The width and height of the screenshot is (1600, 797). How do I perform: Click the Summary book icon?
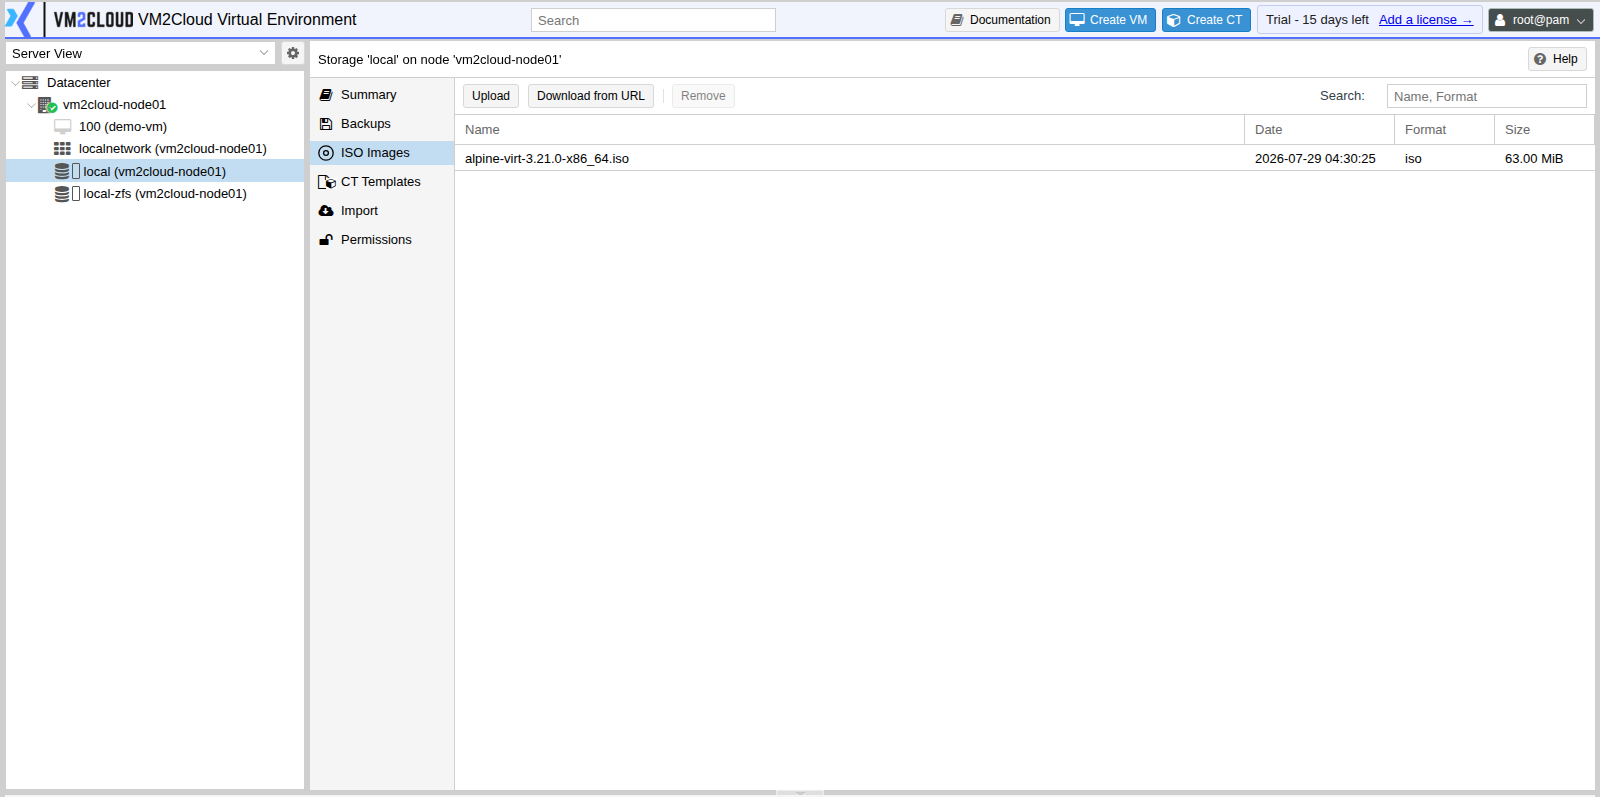tap(326, 95)
